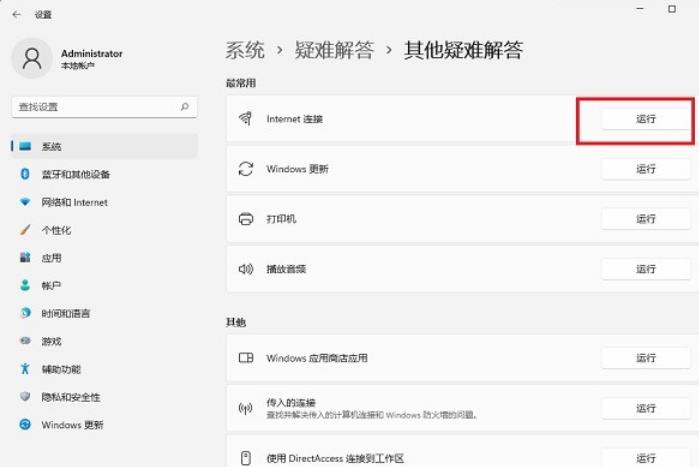The height and width of the screenshot is (467, 699).
Task: Click the sync arrows icon in Windows 更新 row
Action: point(246,169)
